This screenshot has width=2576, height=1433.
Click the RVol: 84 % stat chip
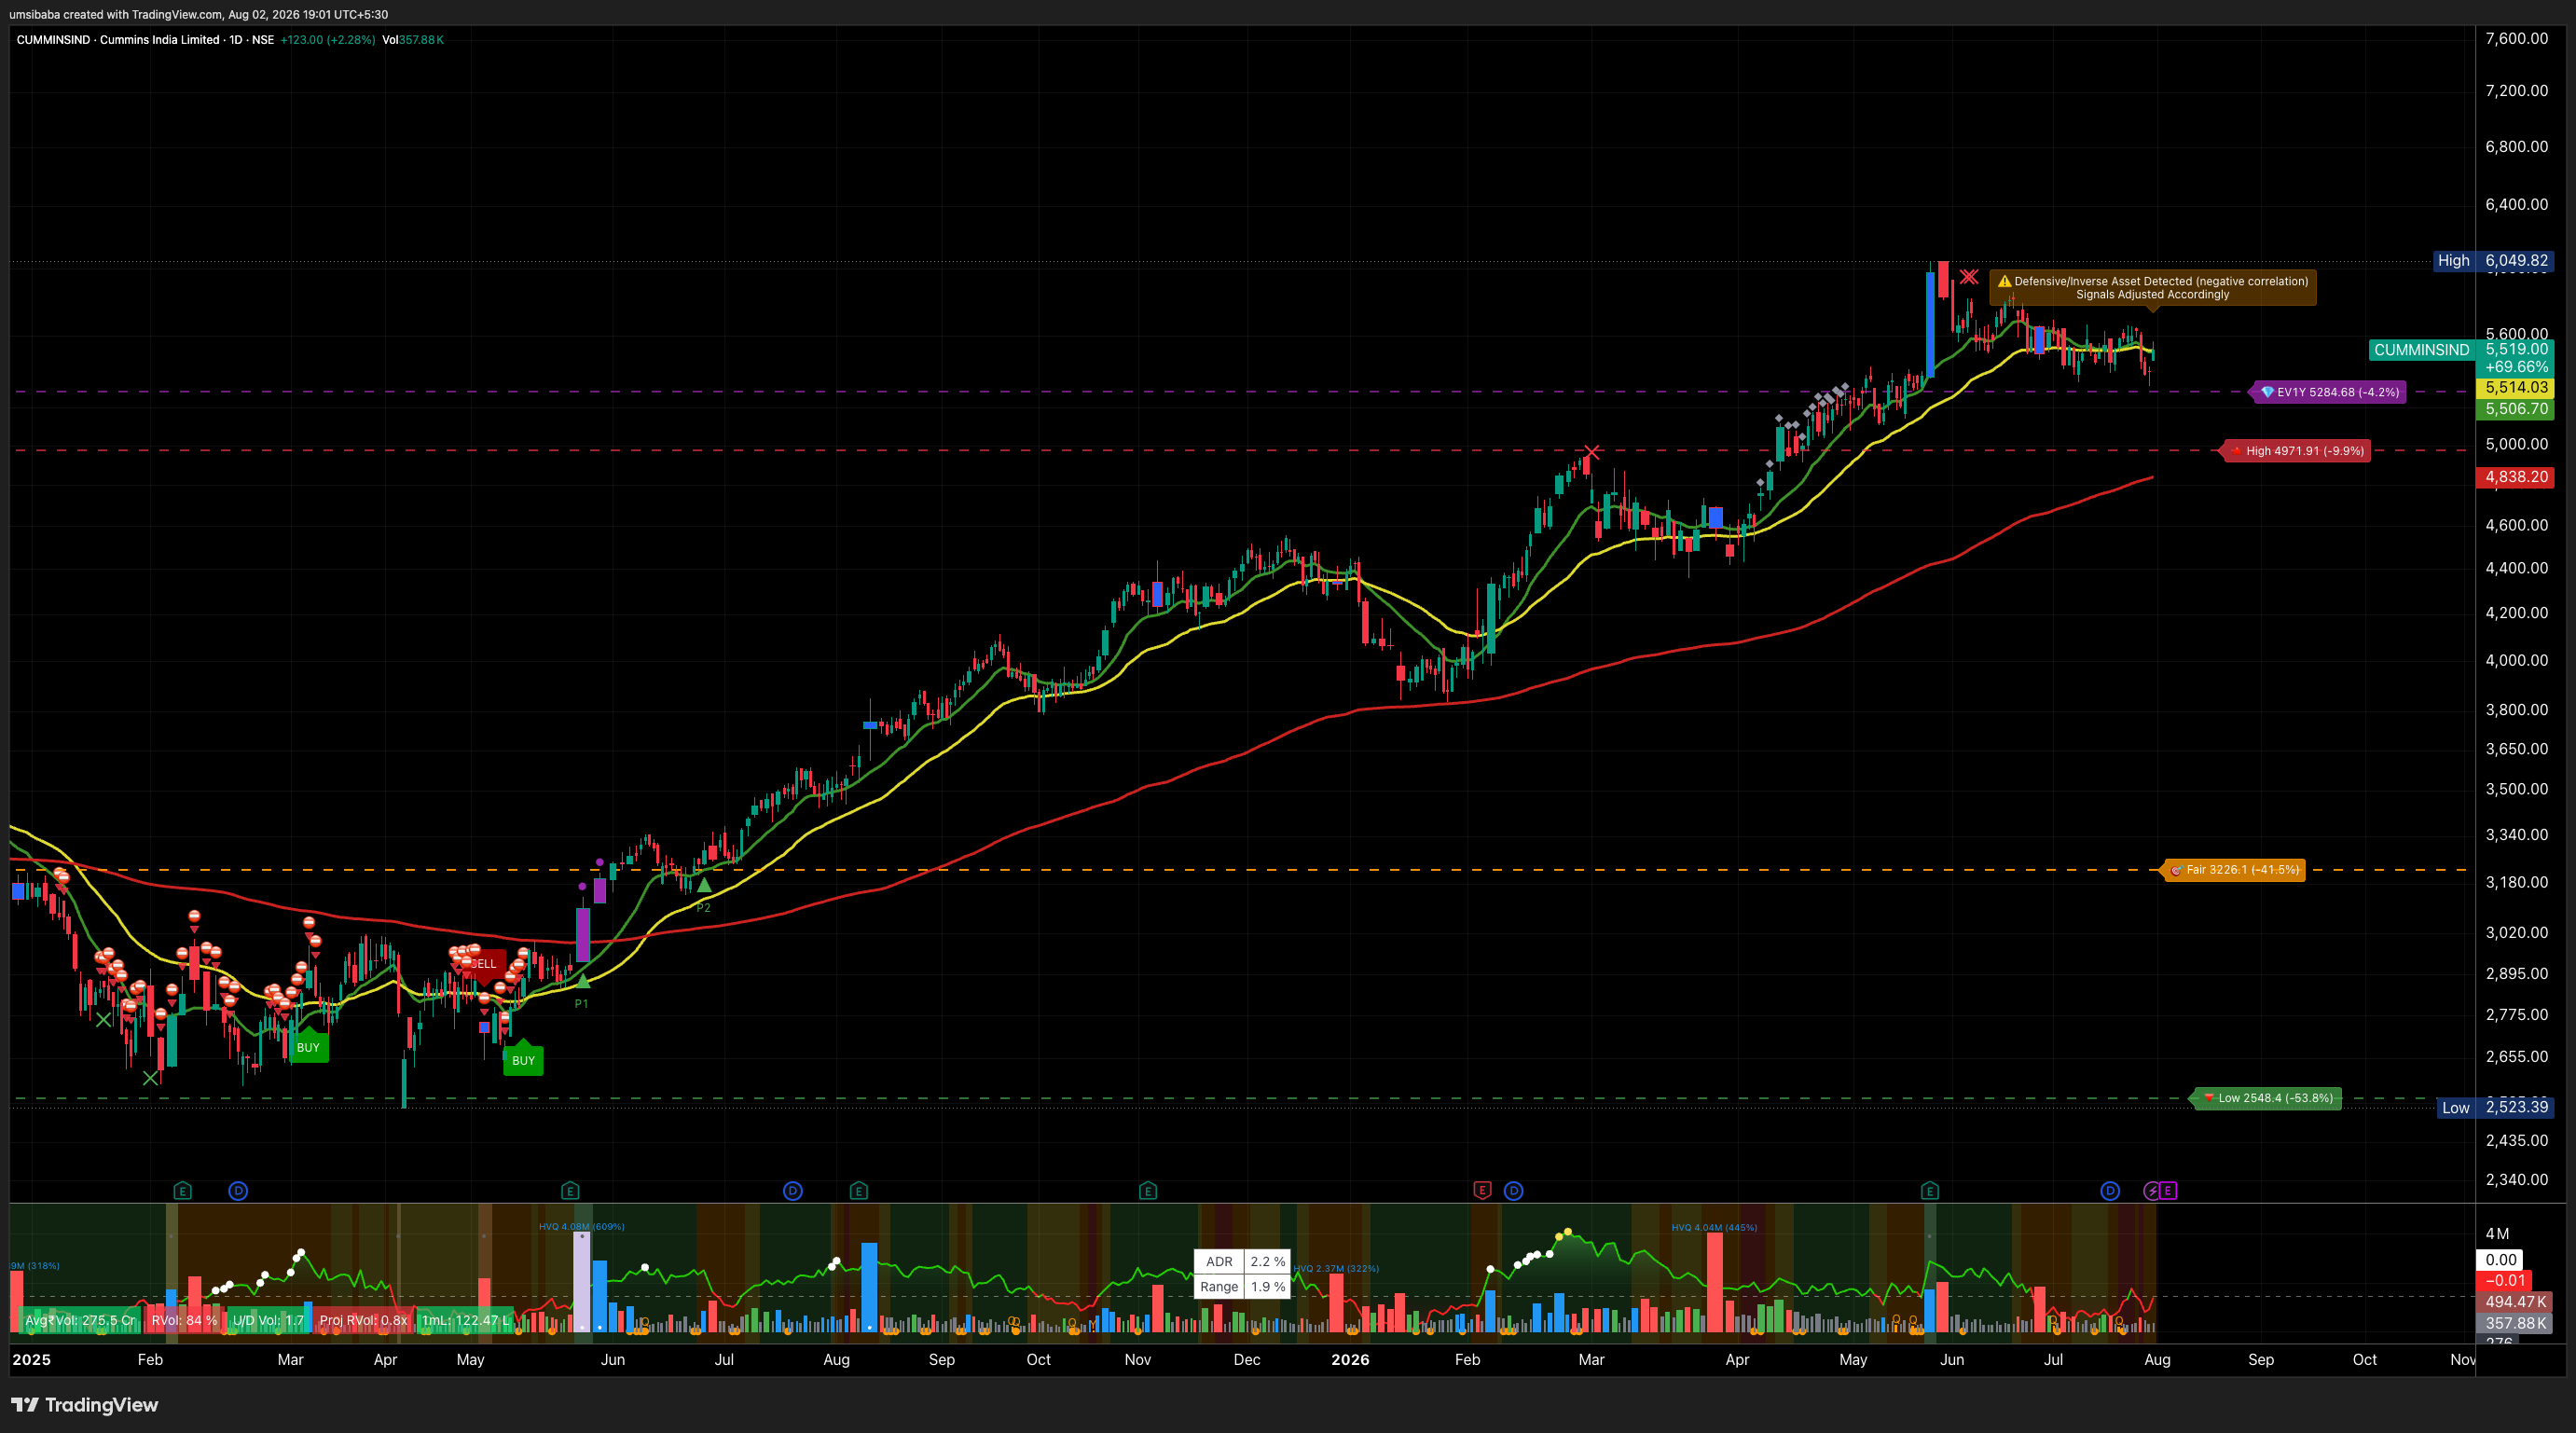(x=183, y=1320)
